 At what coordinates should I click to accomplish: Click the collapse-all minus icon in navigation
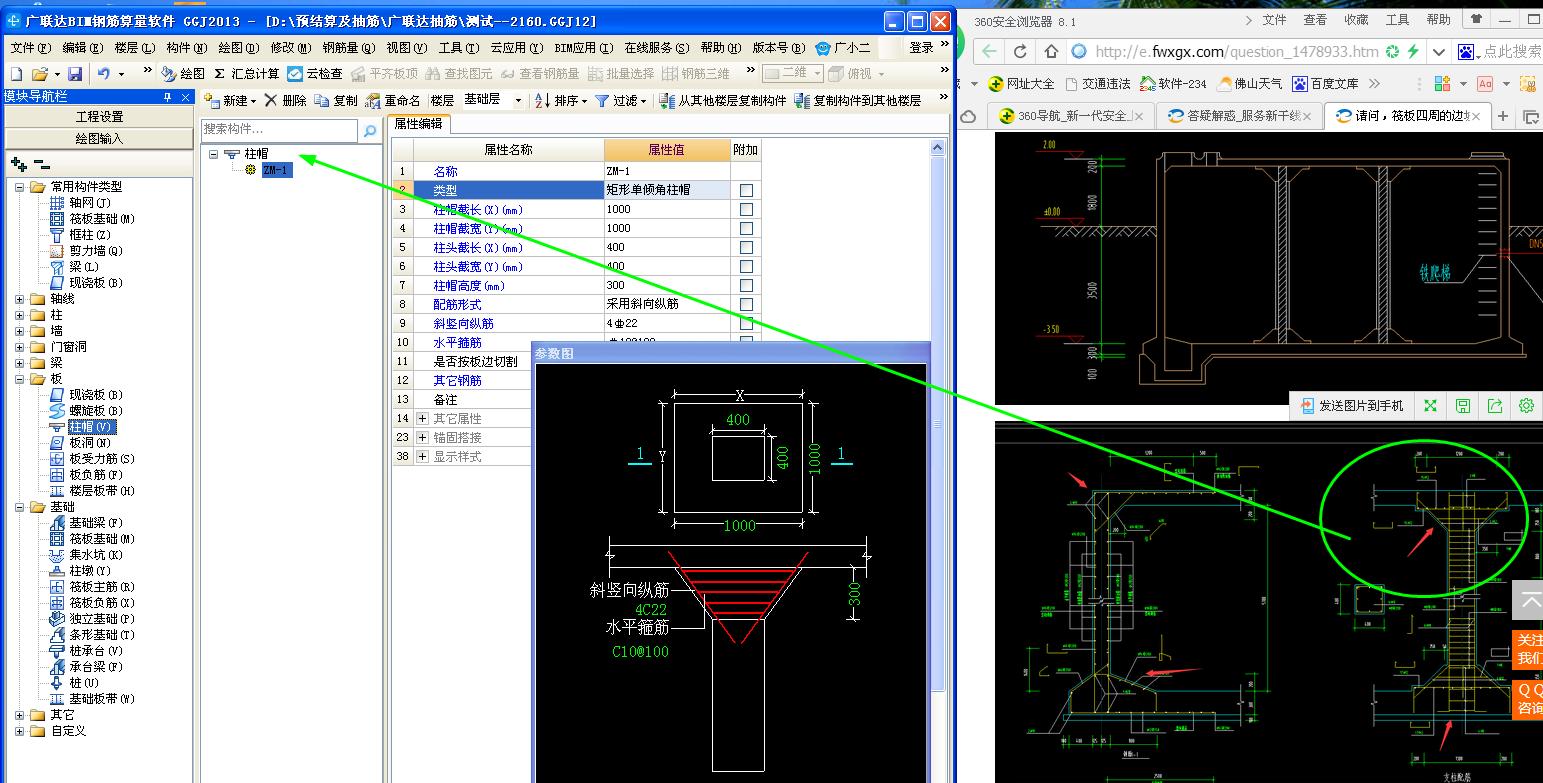[x=41, y=164]
